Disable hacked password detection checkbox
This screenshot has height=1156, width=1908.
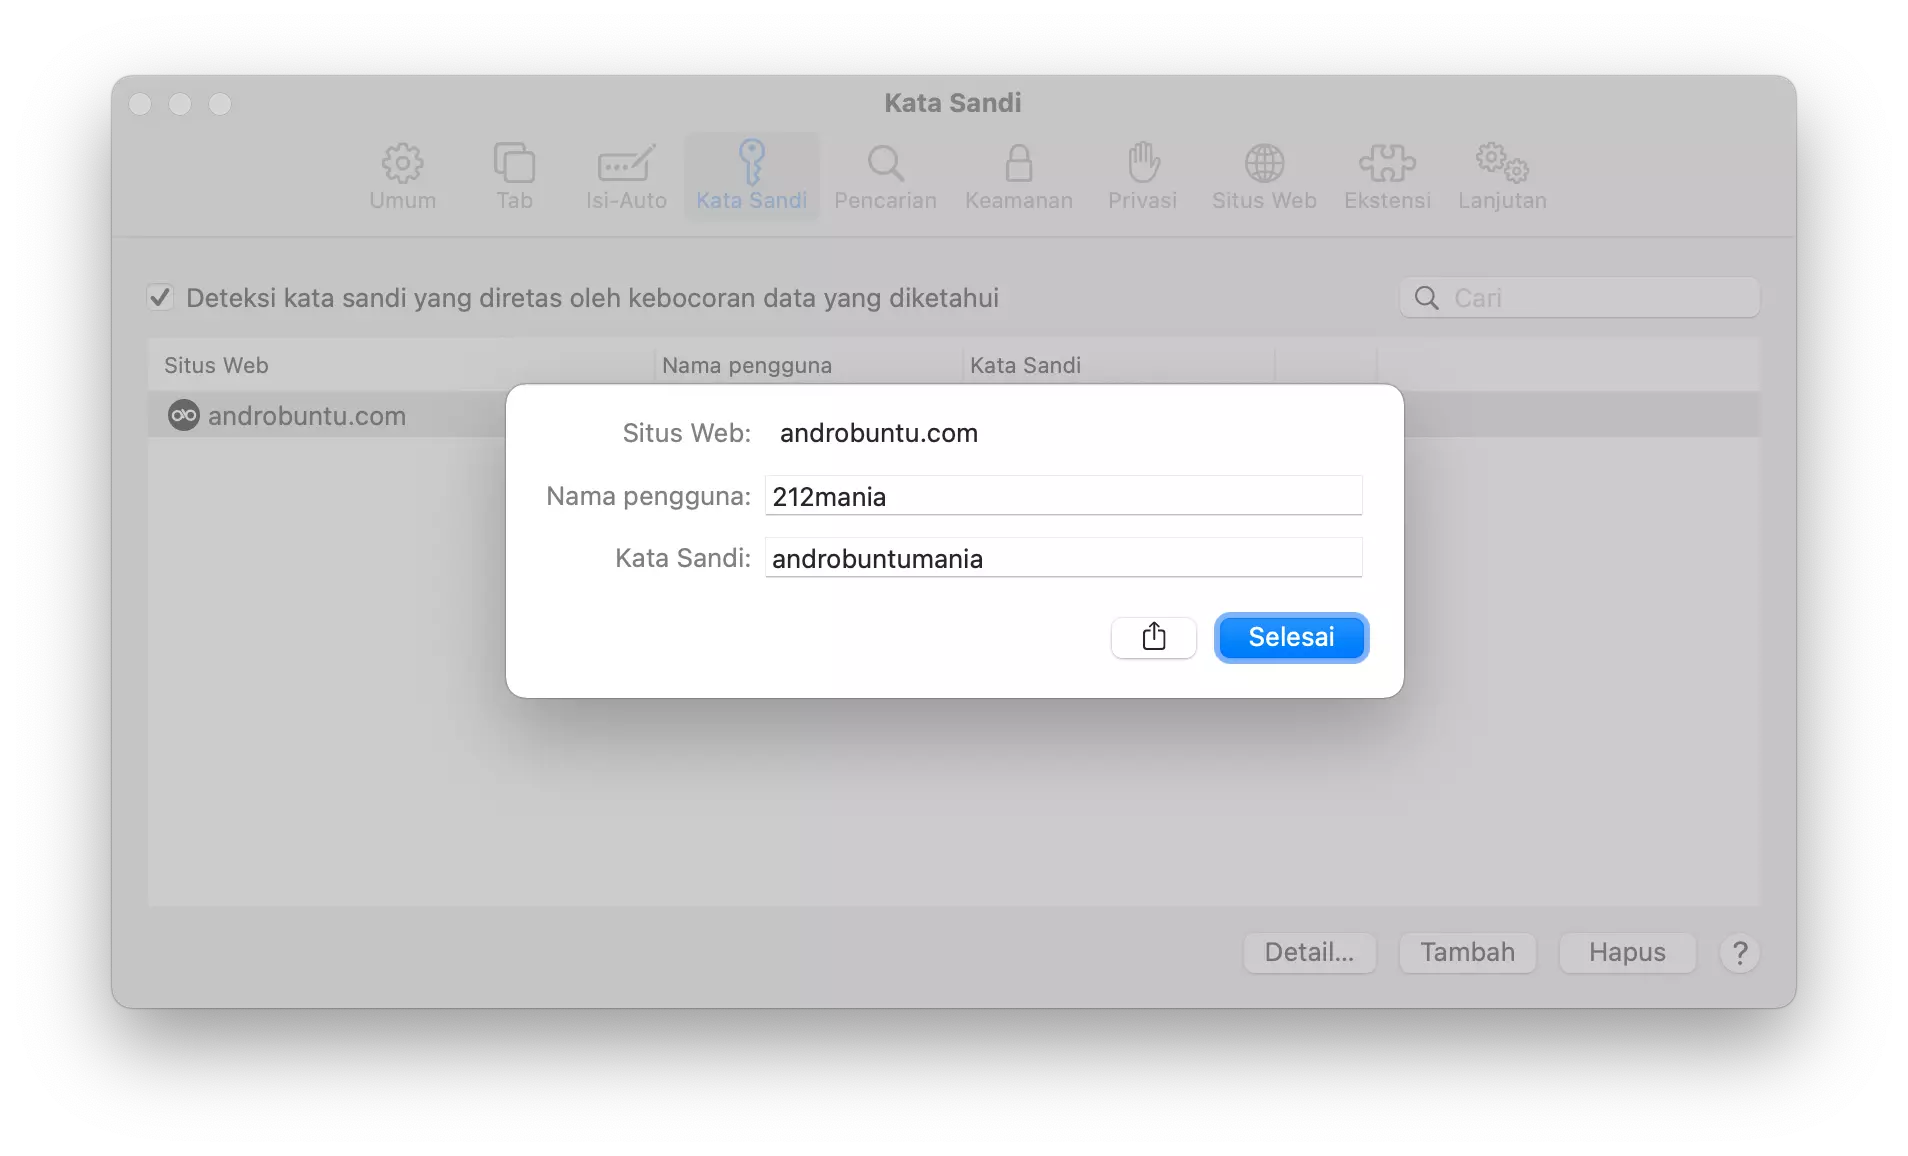coord(160,297)
